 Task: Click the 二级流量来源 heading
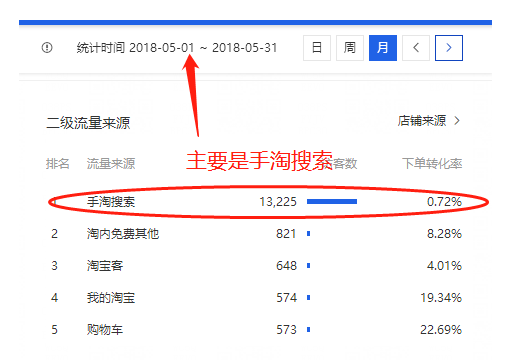click(x=88, y=123)
